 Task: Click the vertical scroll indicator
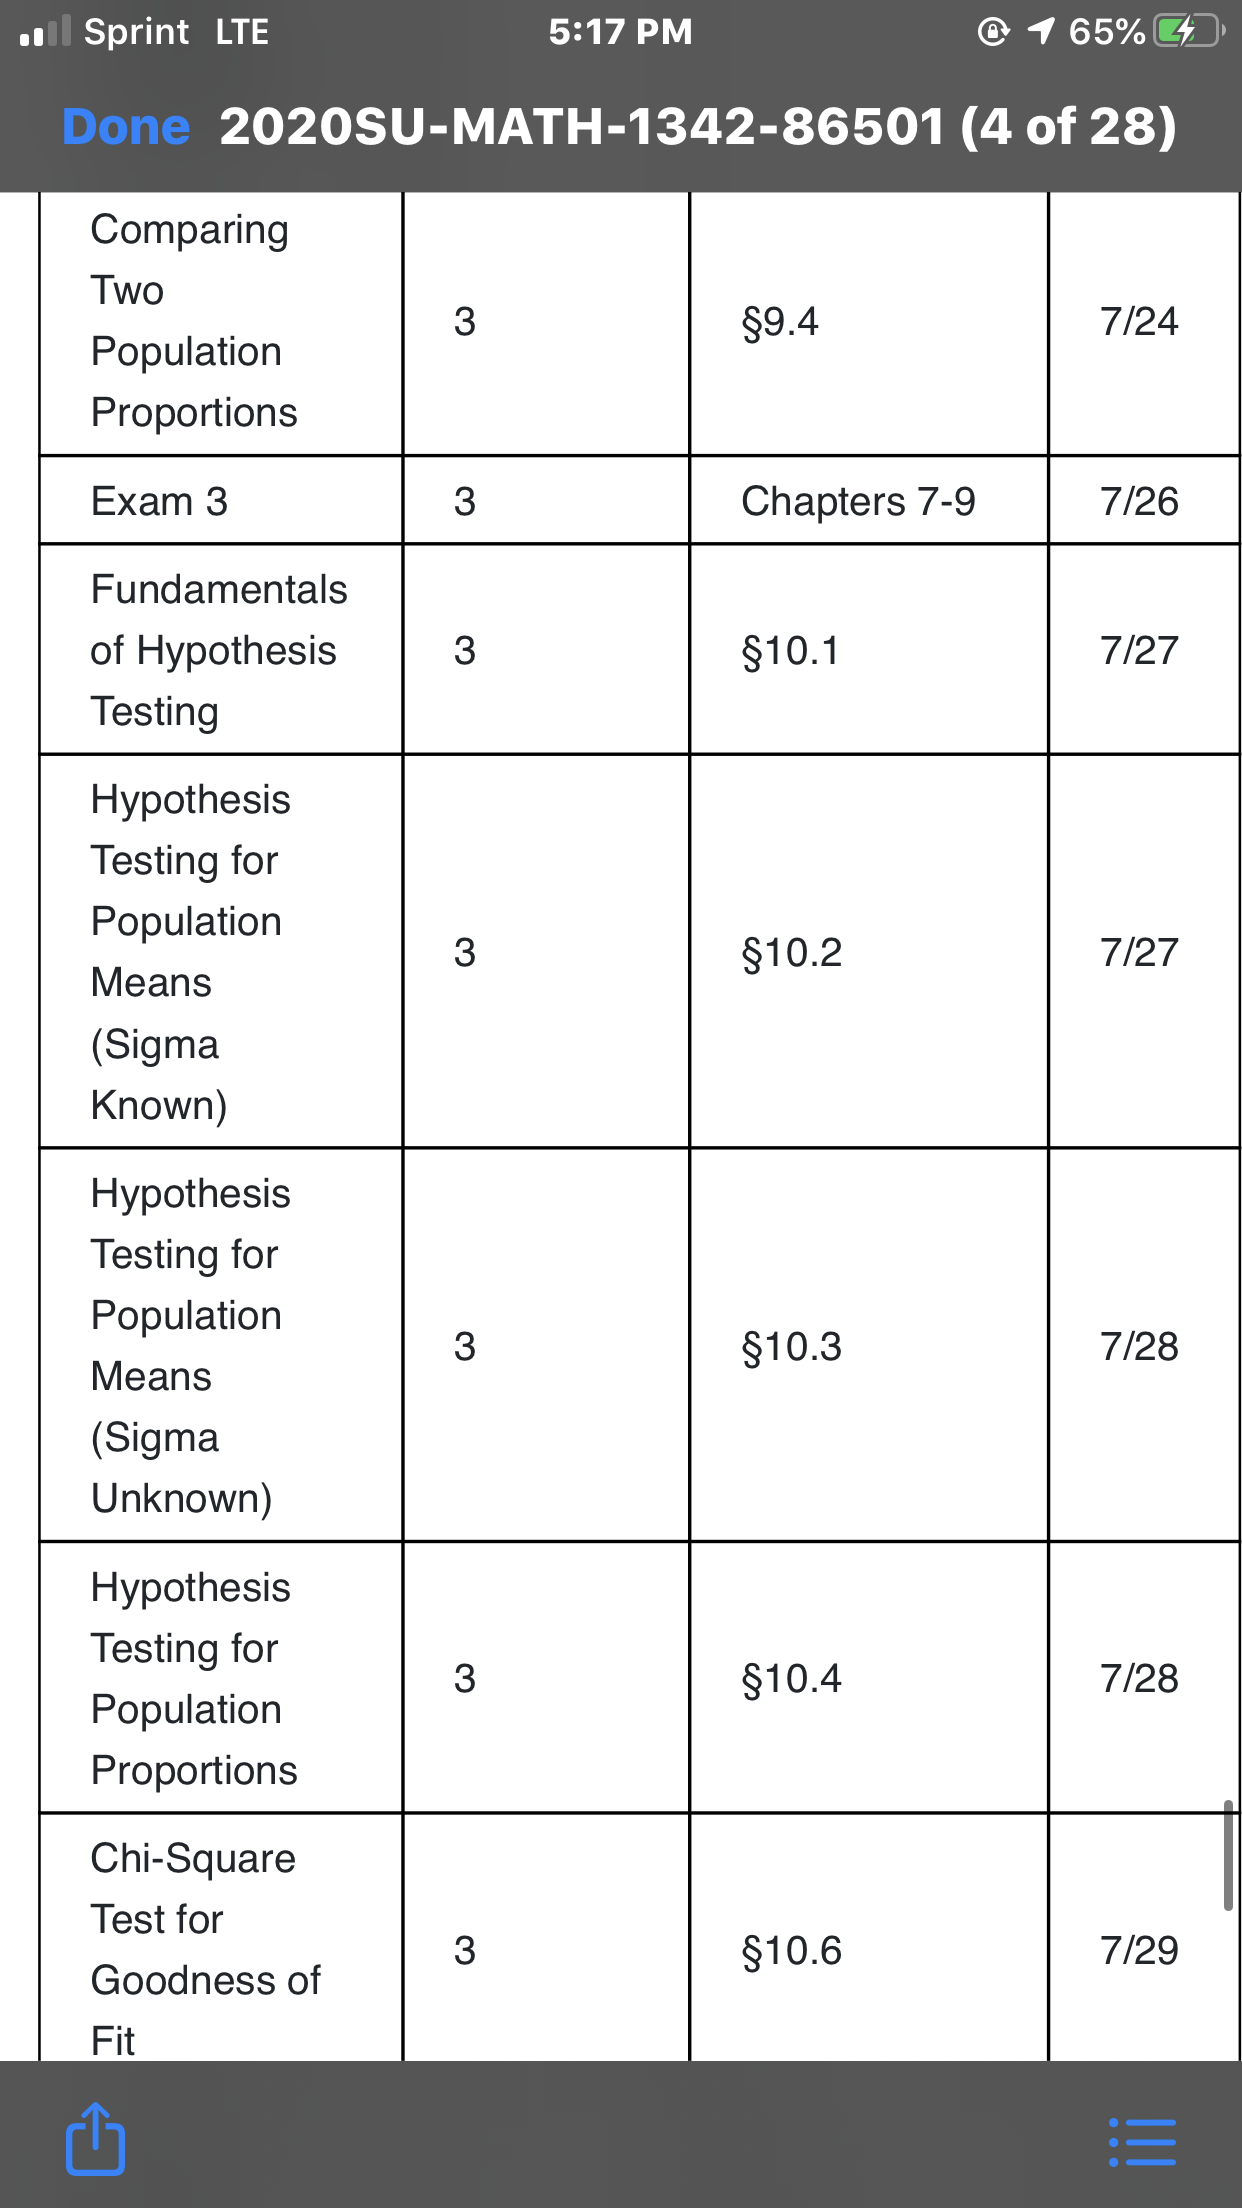[x=1228, y=1855]
